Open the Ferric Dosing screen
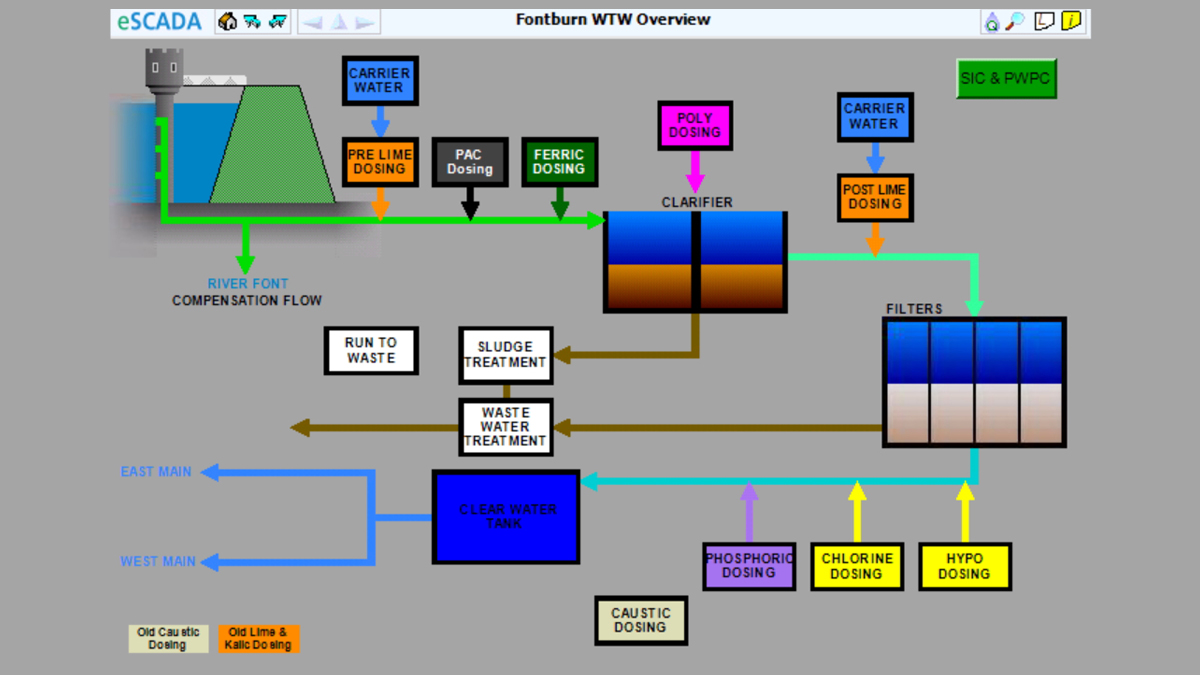The width and height of the screenshot is (1200, 675). pos(559,162)
